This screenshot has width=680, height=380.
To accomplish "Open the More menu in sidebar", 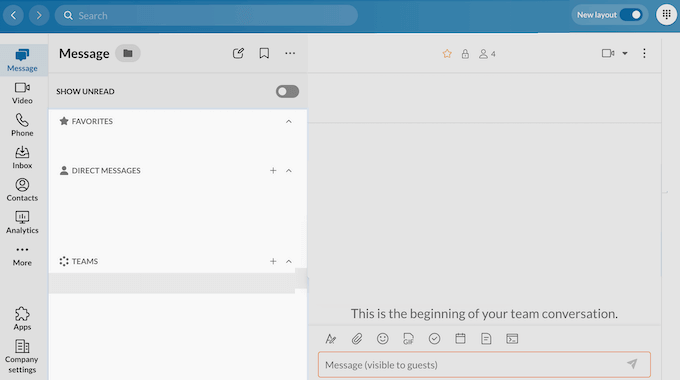I will point(22,256).
